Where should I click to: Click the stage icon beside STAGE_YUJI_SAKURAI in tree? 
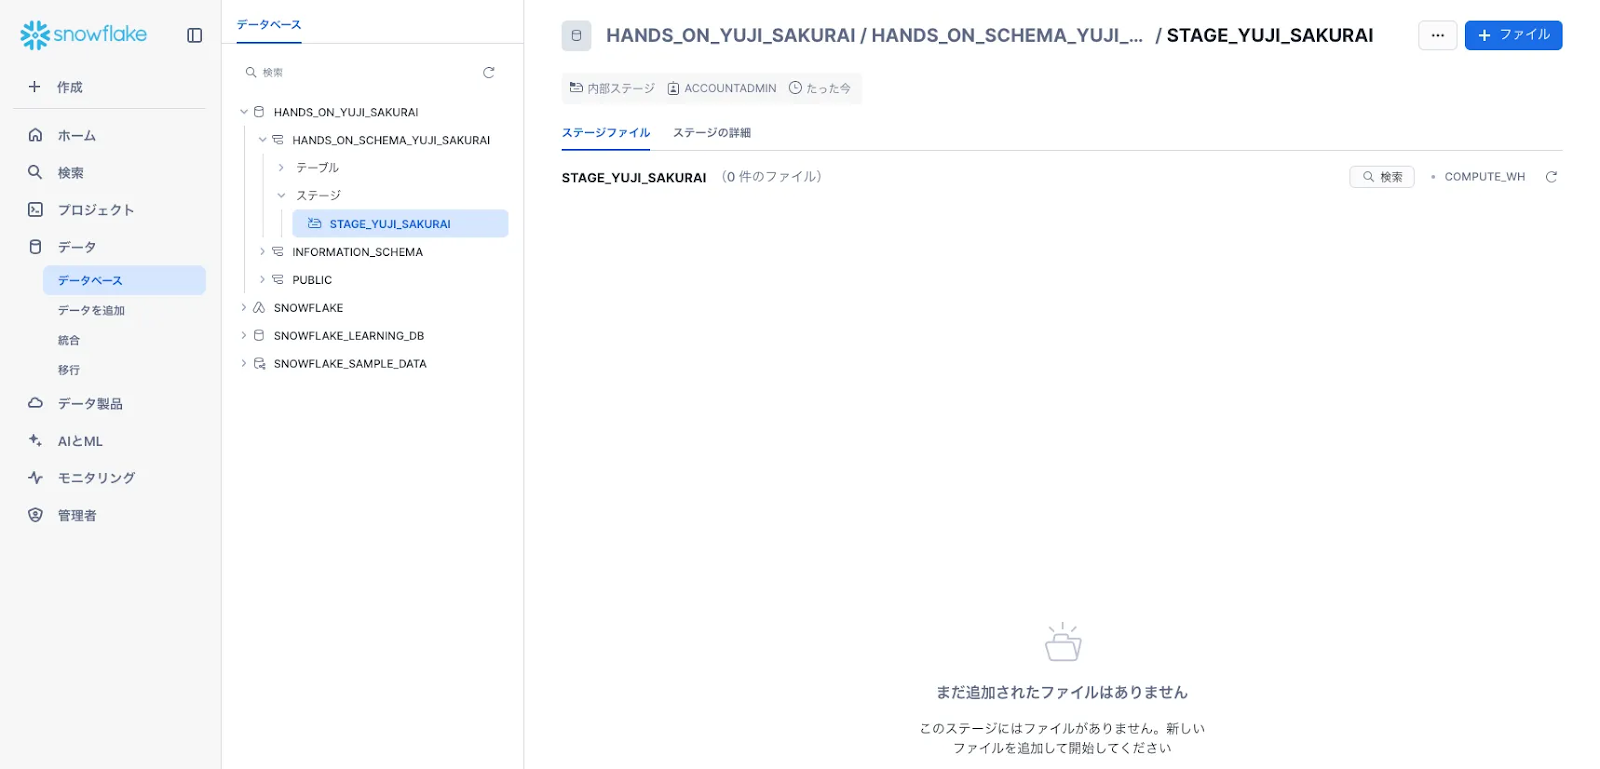315,223
